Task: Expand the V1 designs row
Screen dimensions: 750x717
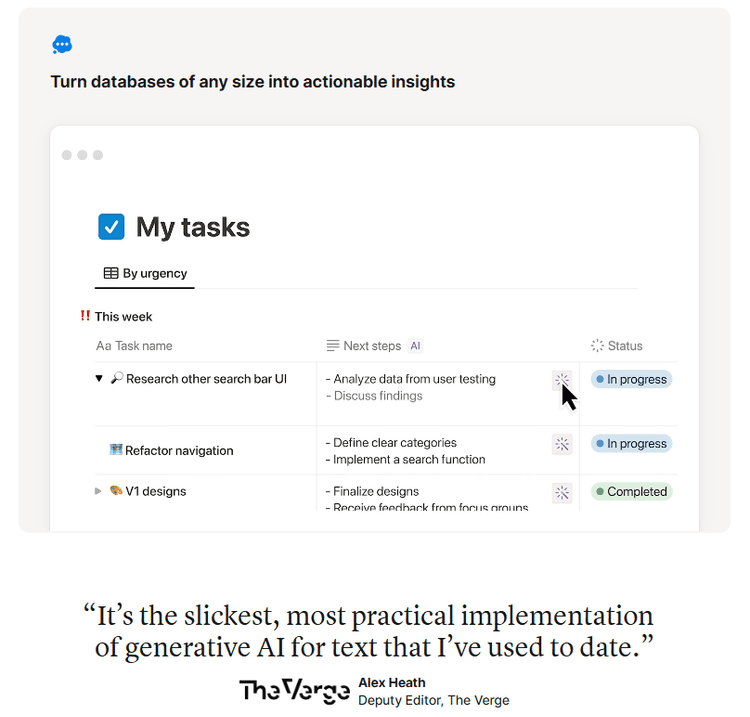Action: (x=98, y=491)
